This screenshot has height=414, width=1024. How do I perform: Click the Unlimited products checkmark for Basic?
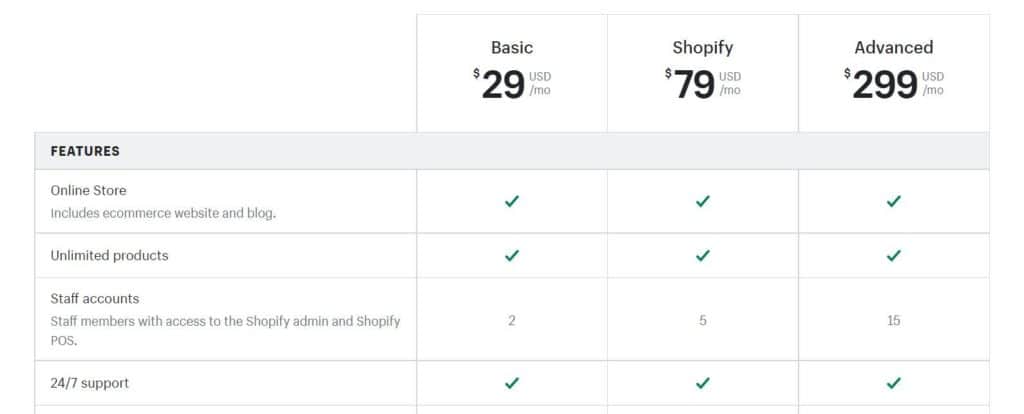(512, 255)
